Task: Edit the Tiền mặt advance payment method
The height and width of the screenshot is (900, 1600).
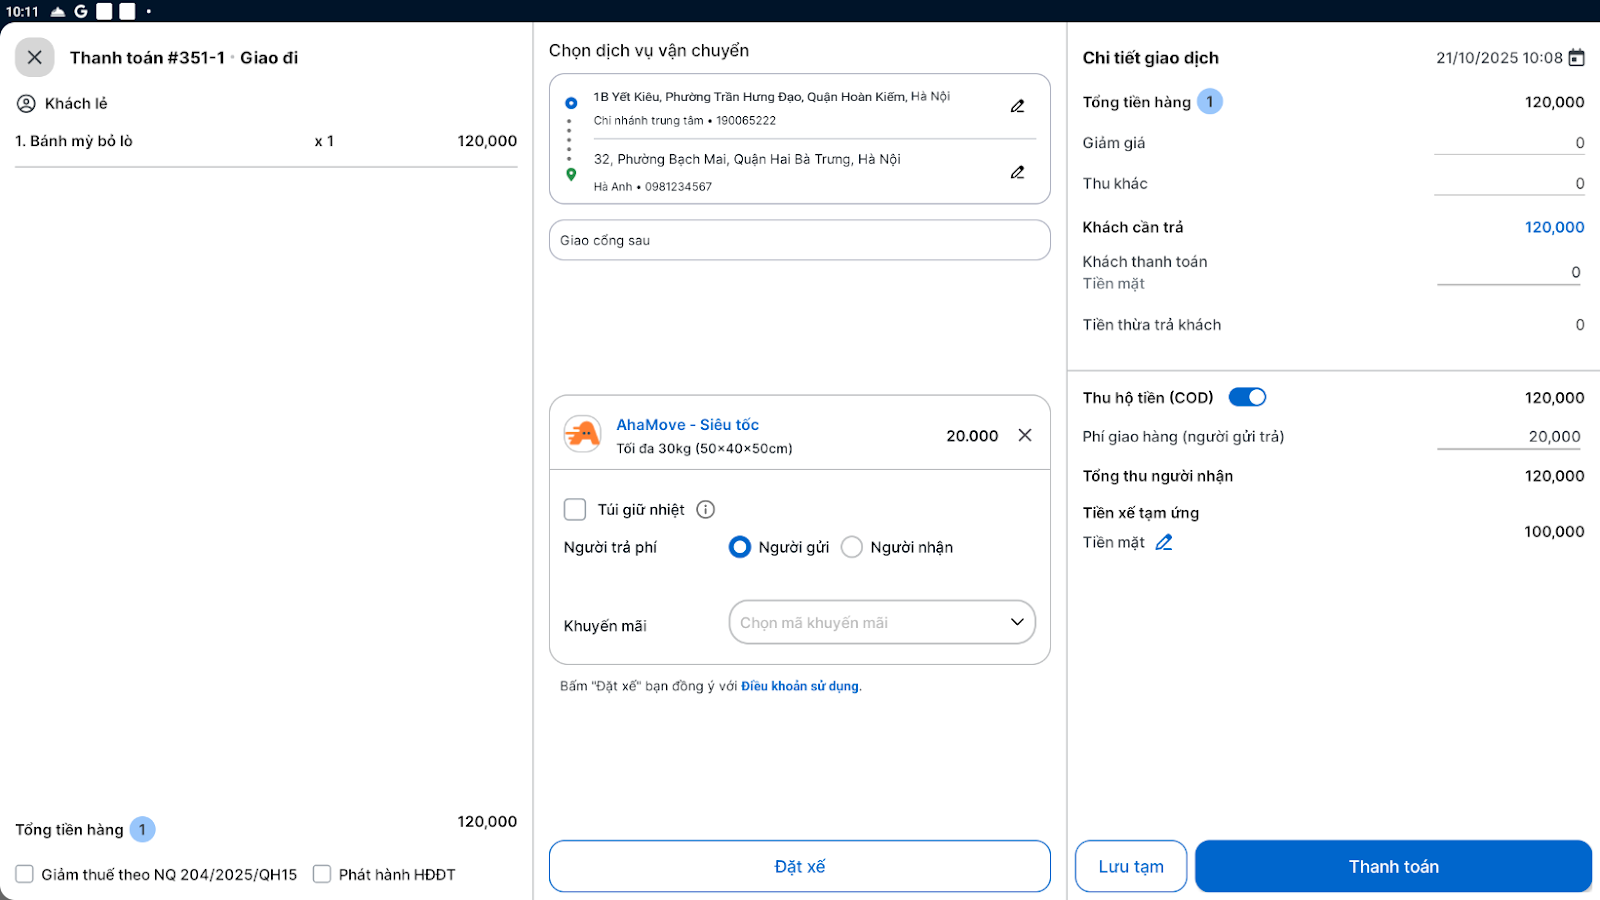Action: tap(1164, 542)
